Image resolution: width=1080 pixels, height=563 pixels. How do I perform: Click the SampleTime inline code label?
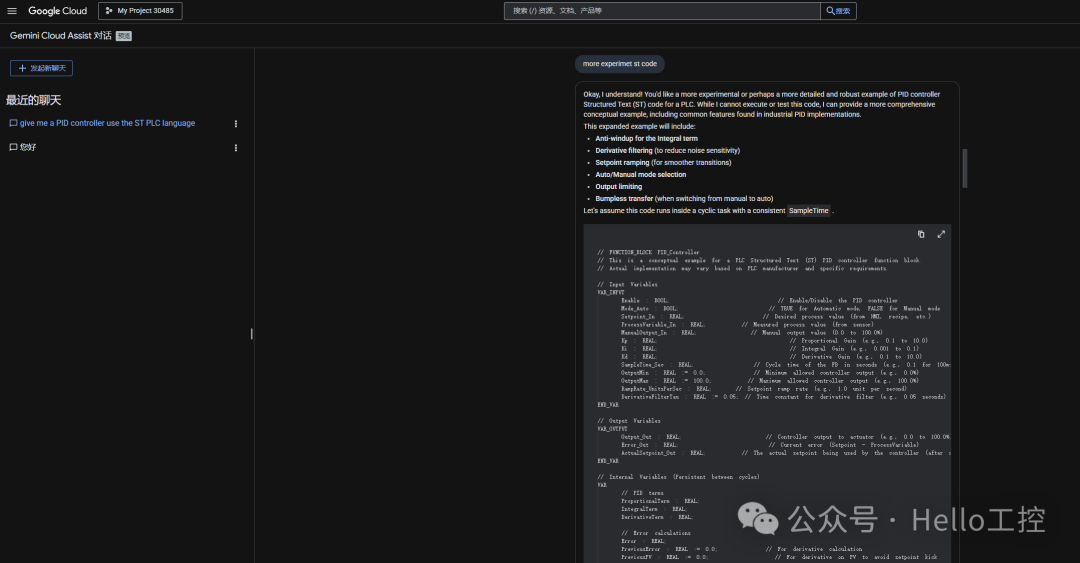click(x=809, y=211)
